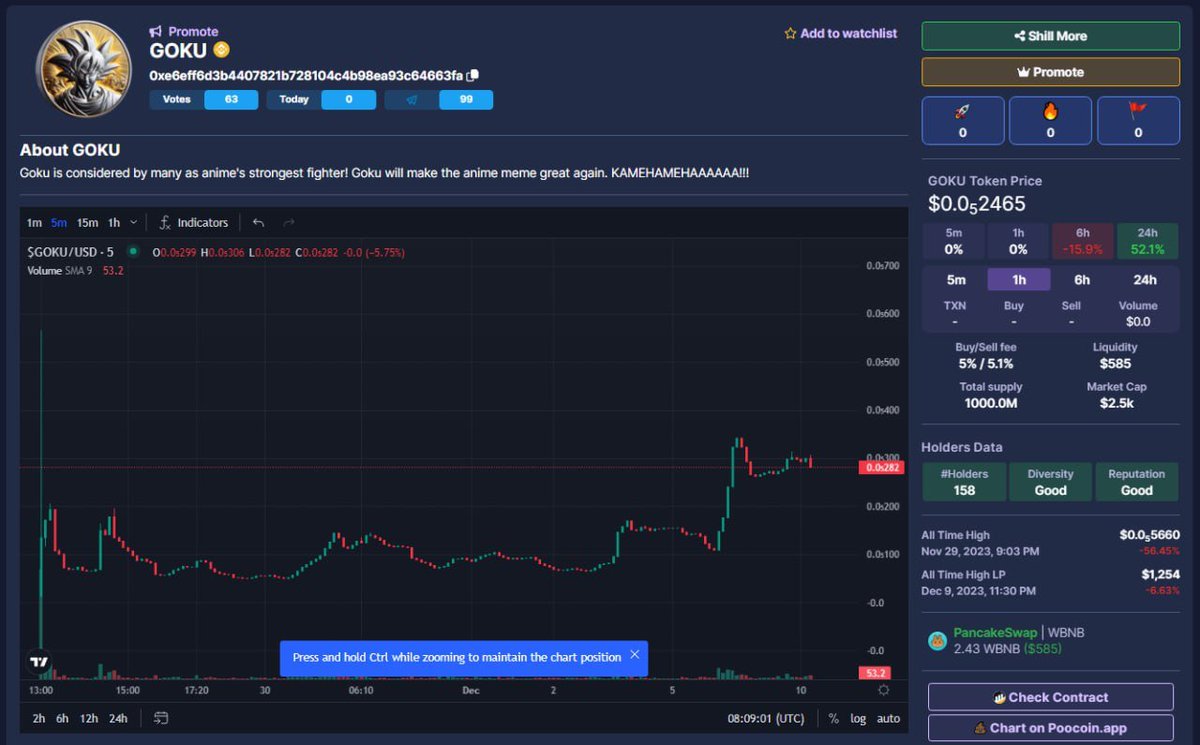The width and height of the screenshot is (1200, 745).
Task: Open the go-to-date calendar icon
Action: tap(161, 718)
